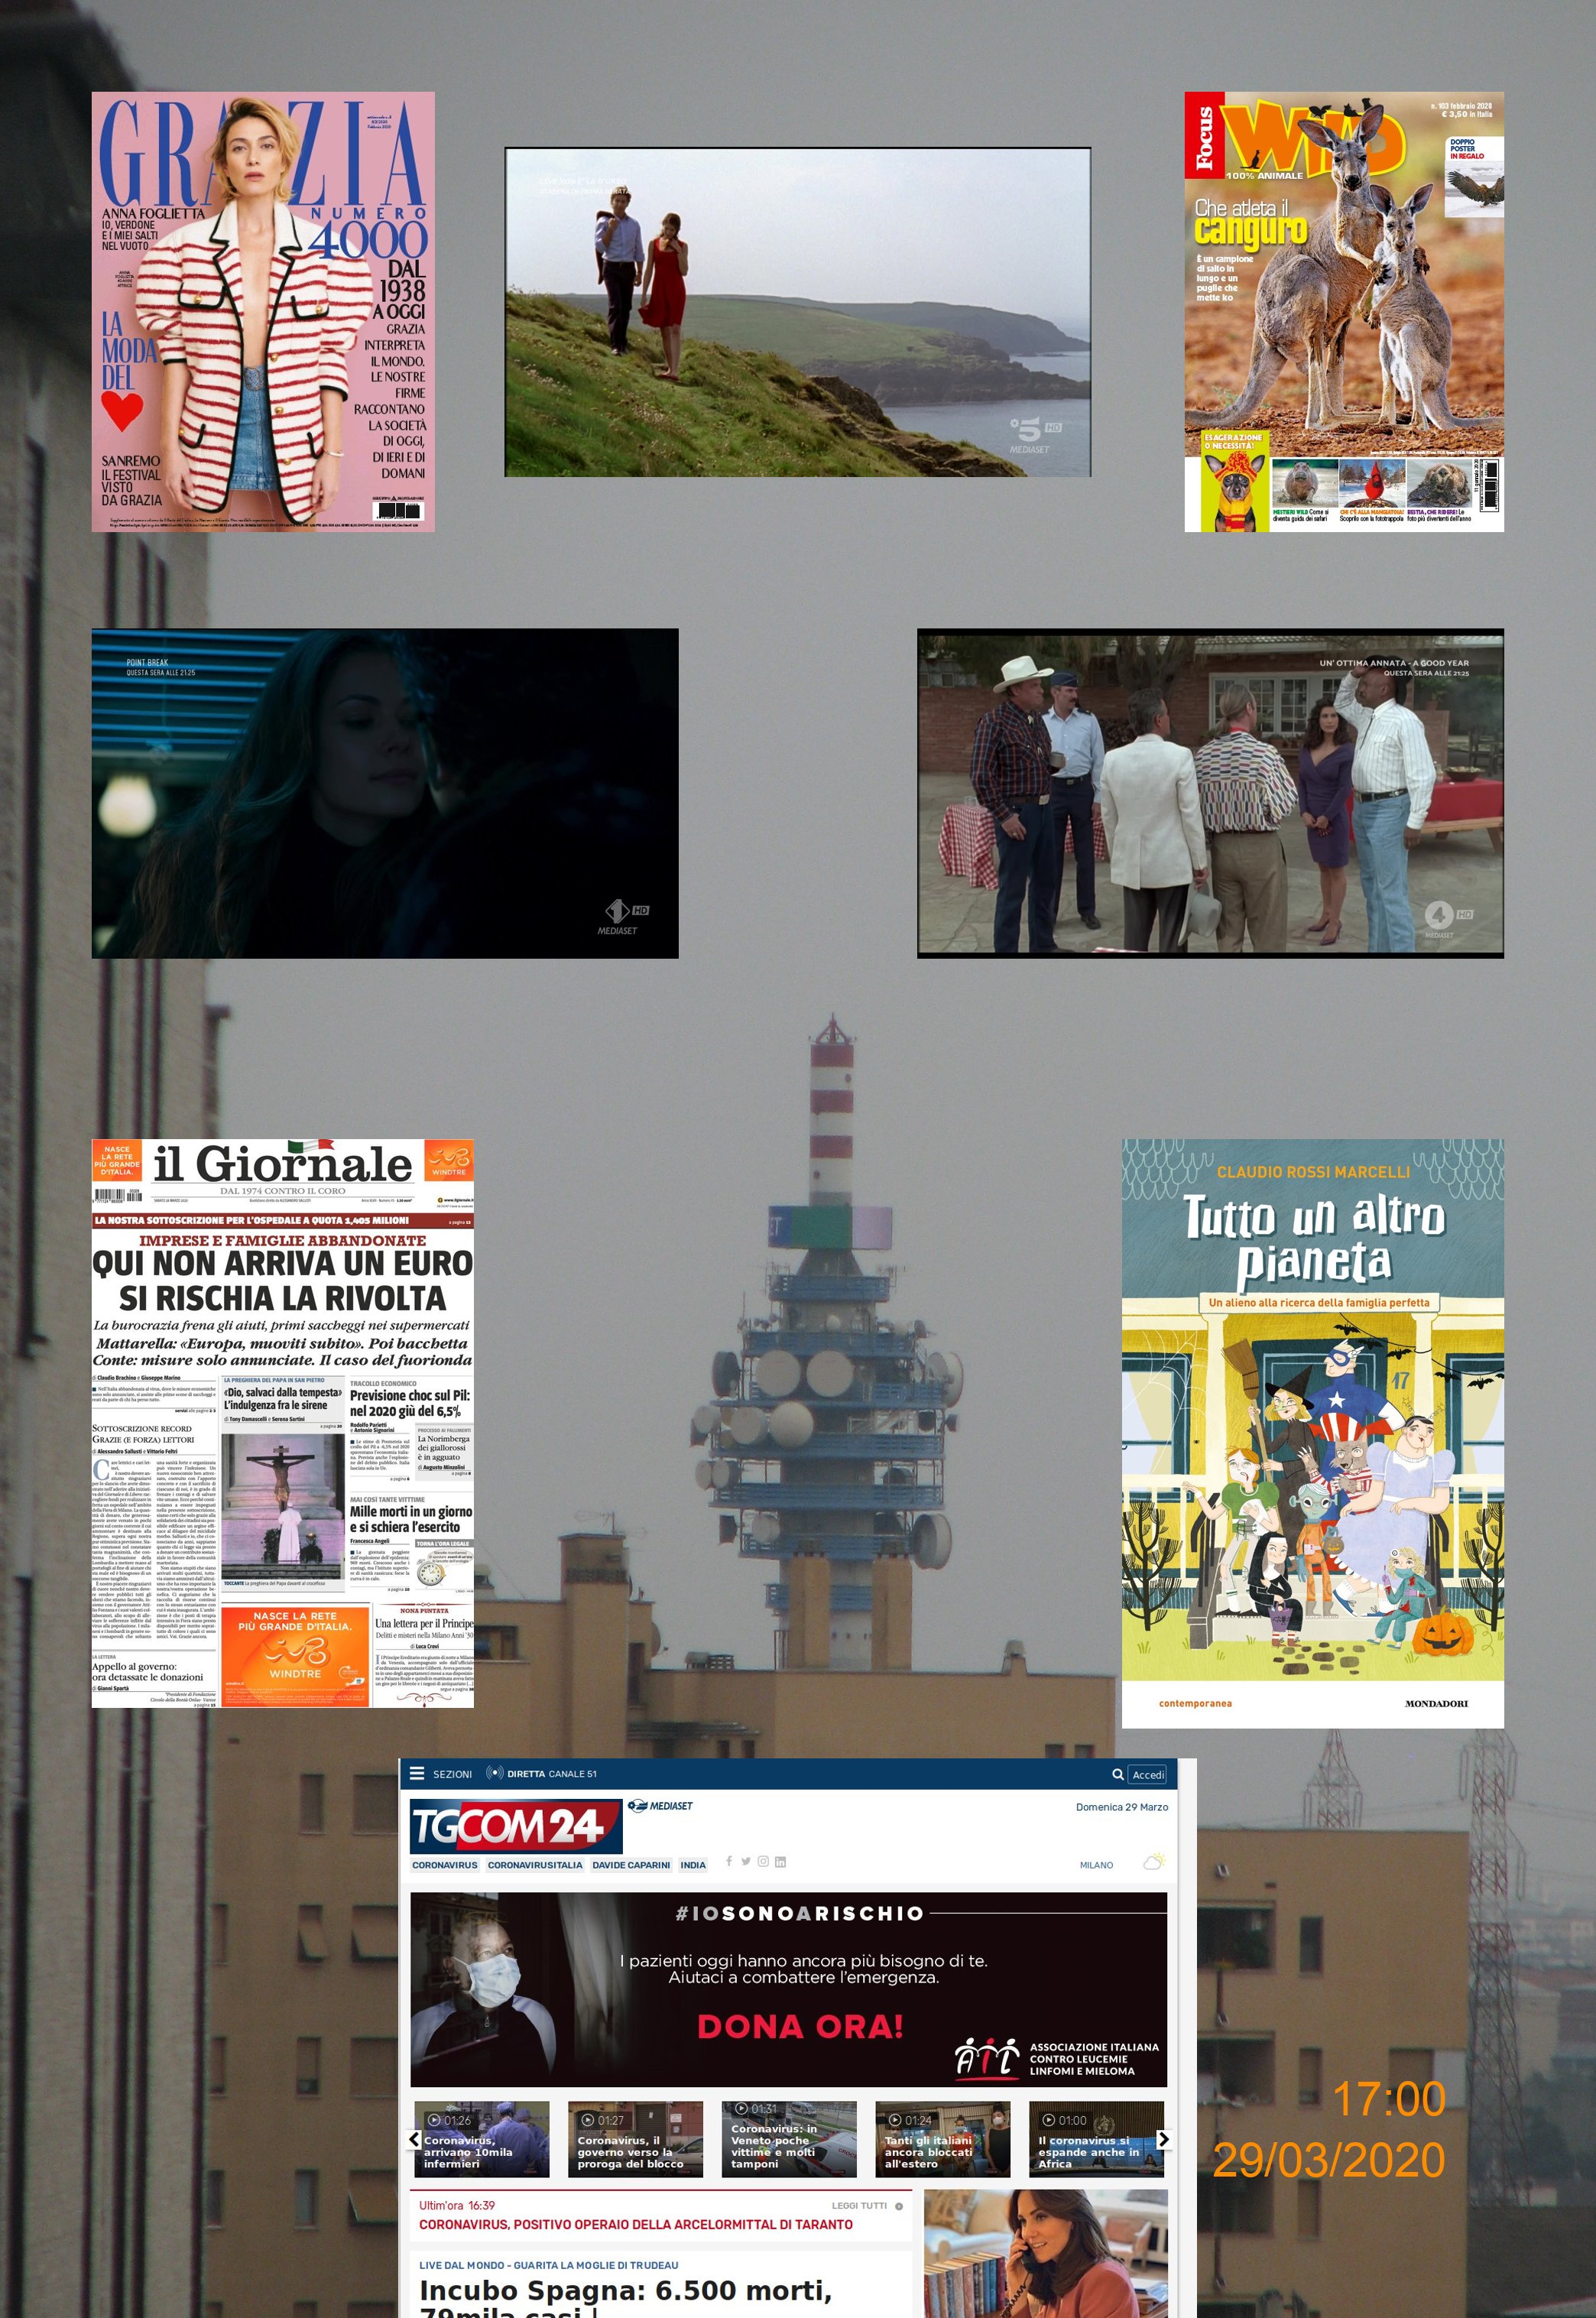Select the Coronavirus topic tag
The width and height of the screenshot is (1596, 2318).
pos(445,1865)
